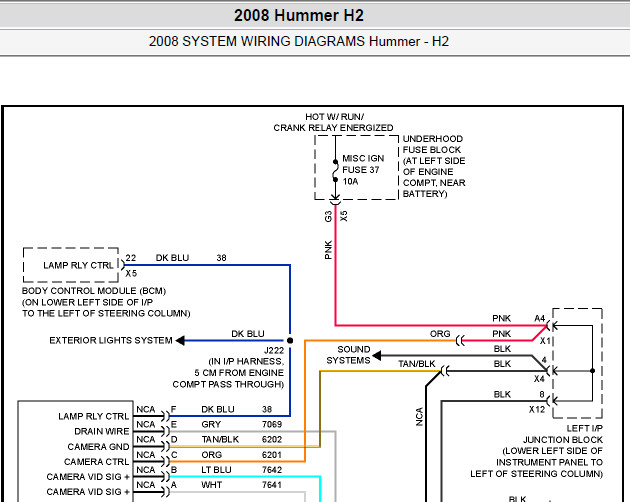Click the arrowhead pointing to Sound Systems

376,356
